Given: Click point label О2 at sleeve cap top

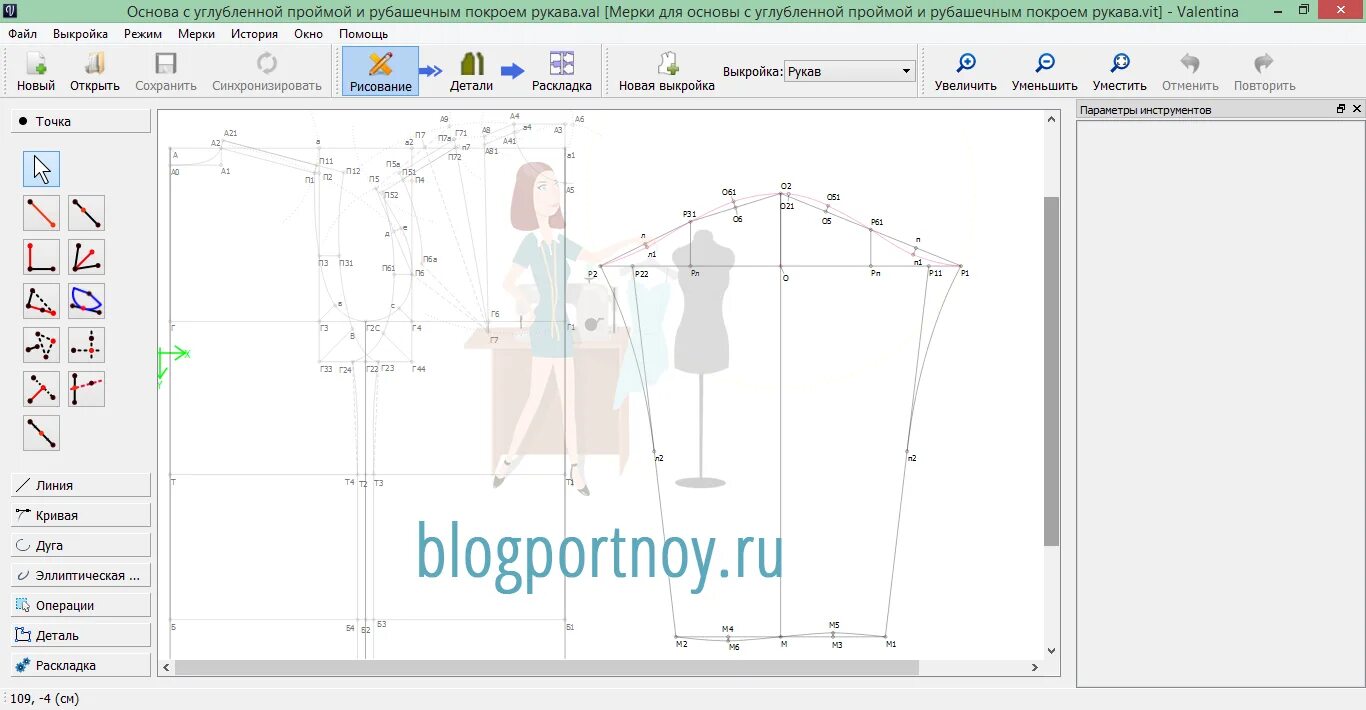Looking at the screenshot, I should (x=786, y=186).
